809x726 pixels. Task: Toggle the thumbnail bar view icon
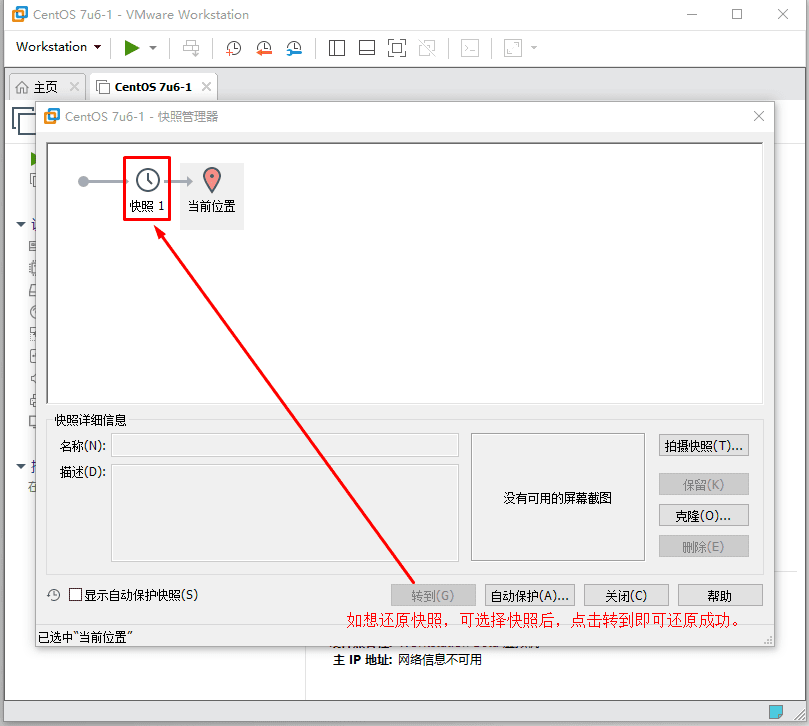(367, 48)
